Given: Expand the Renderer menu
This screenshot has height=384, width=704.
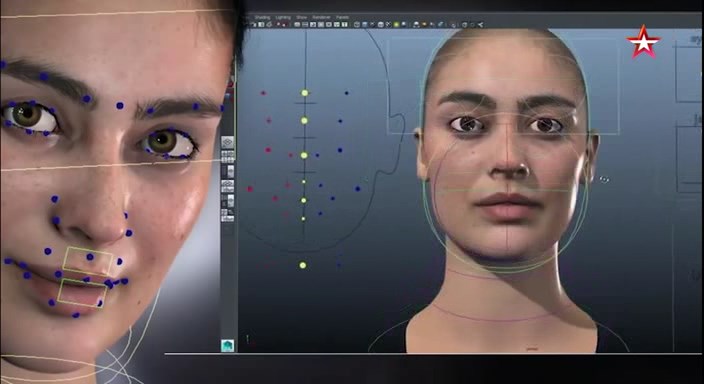Looking at the screenshot, I should pyautogui.click(x=321, y=18).
